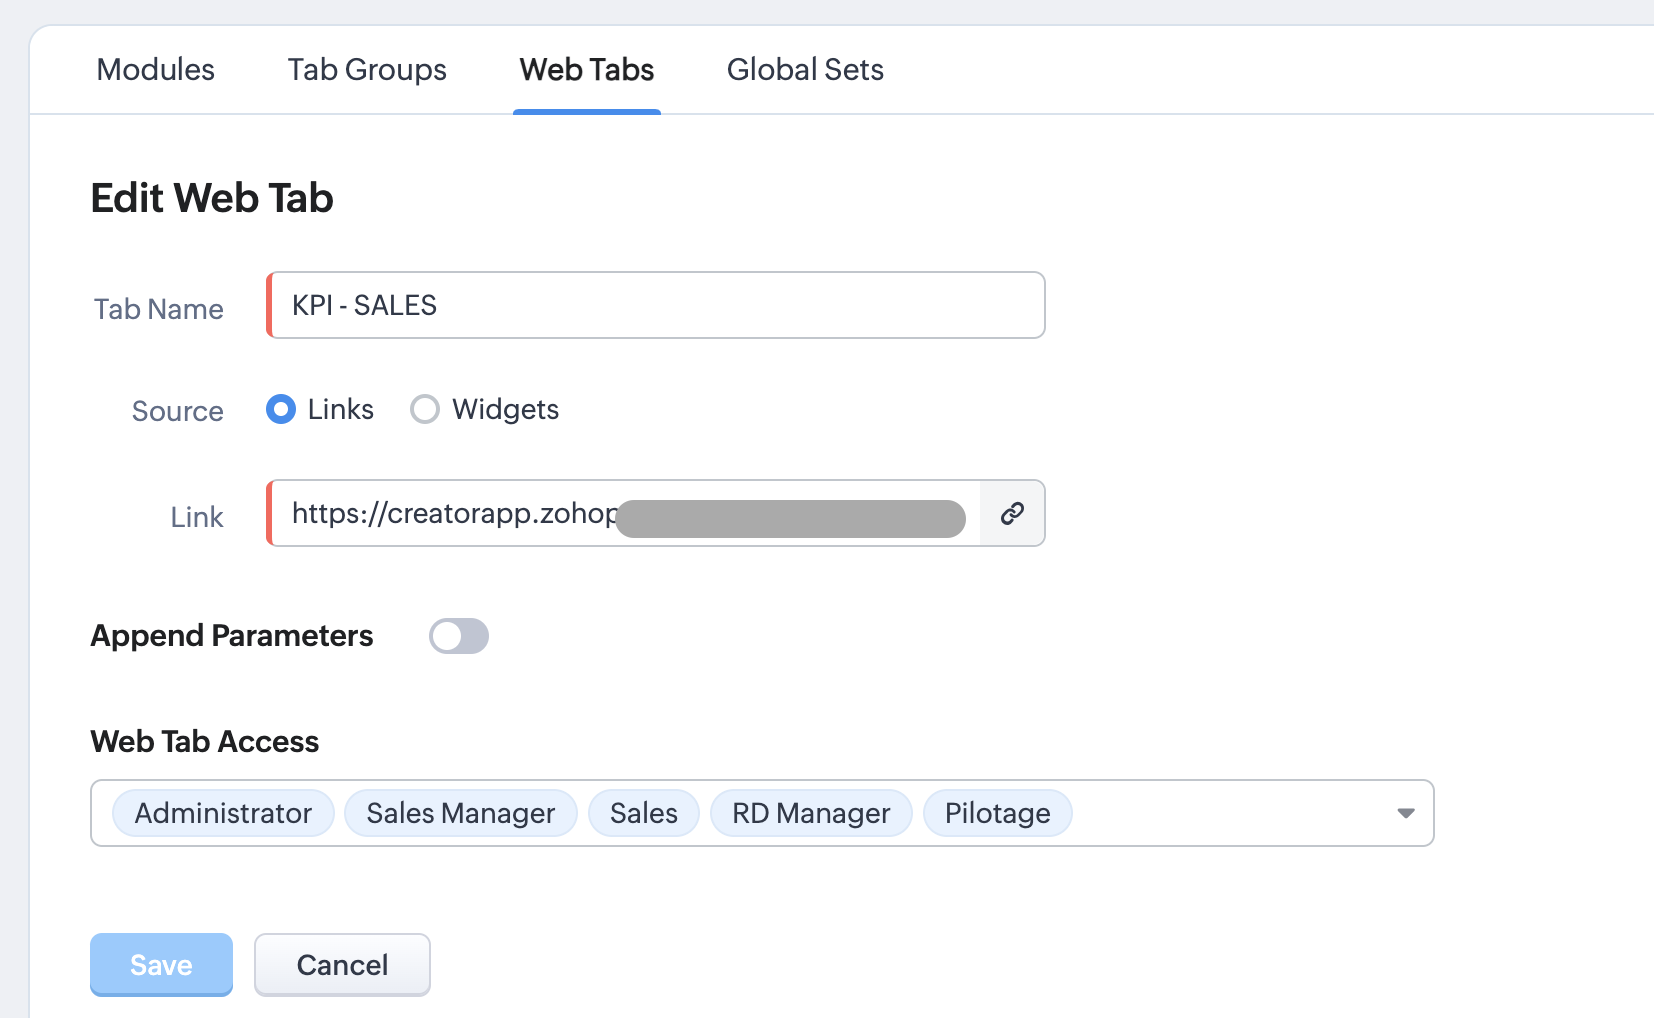Viewport: 1654px width, 1018px height.
Task: Go to the Global Sets tab
Action: click(x=805, y=70)
